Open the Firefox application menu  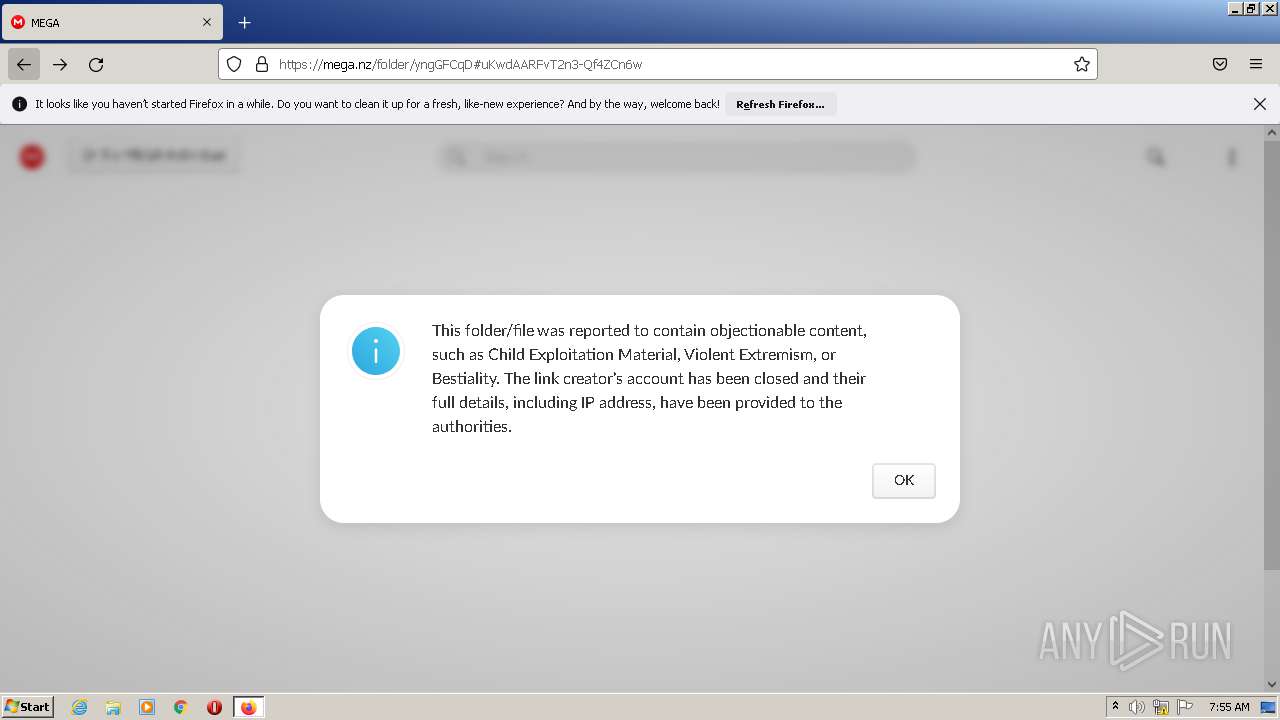coord(1256,64)
